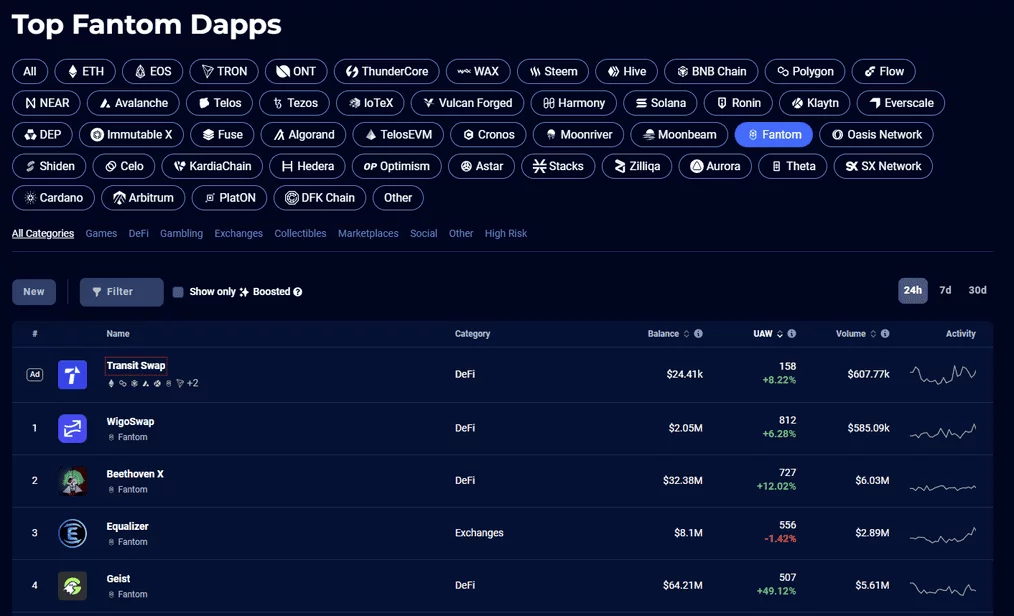
Task: Click the Transit Swap dapp logo
Action: tap(72, 374)
